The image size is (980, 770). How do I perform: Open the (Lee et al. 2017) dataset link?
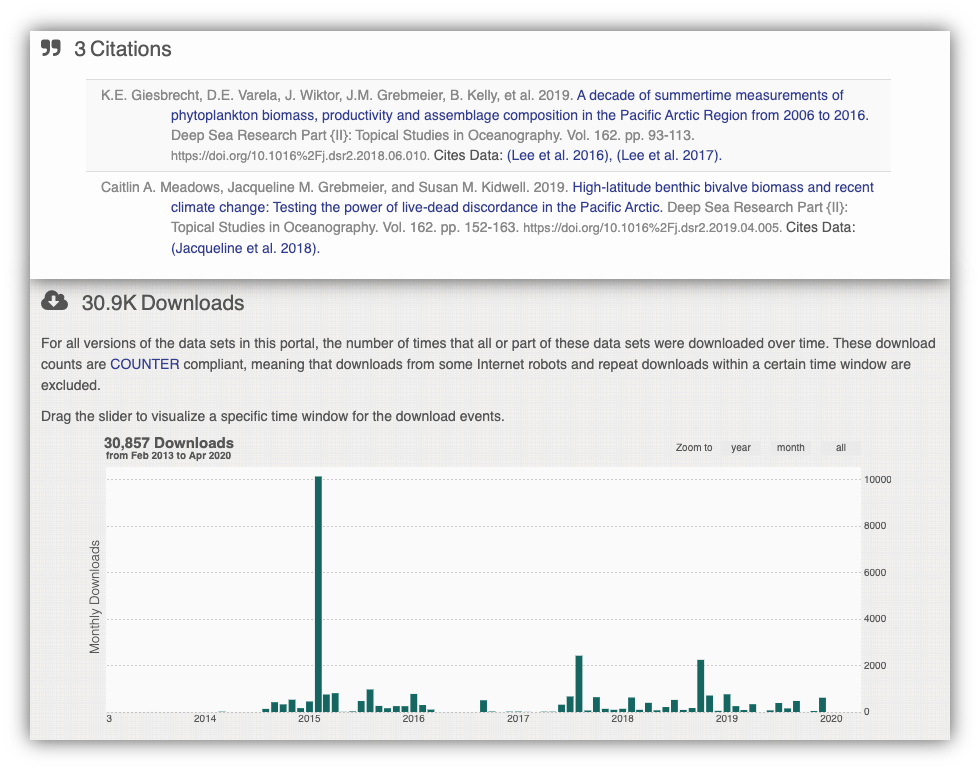[669, 155]
